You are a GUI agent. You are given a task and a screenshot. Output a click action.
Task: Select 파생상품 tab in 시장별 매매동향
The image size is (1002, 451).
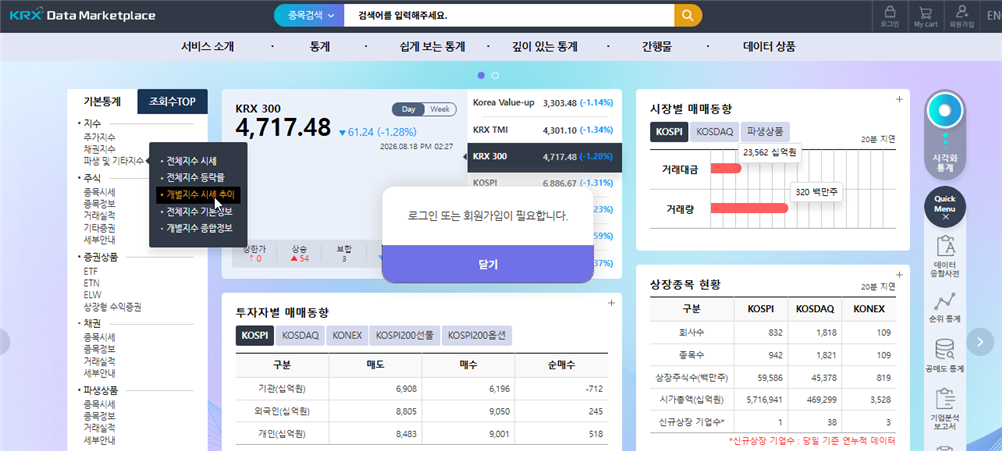[766, 132]
